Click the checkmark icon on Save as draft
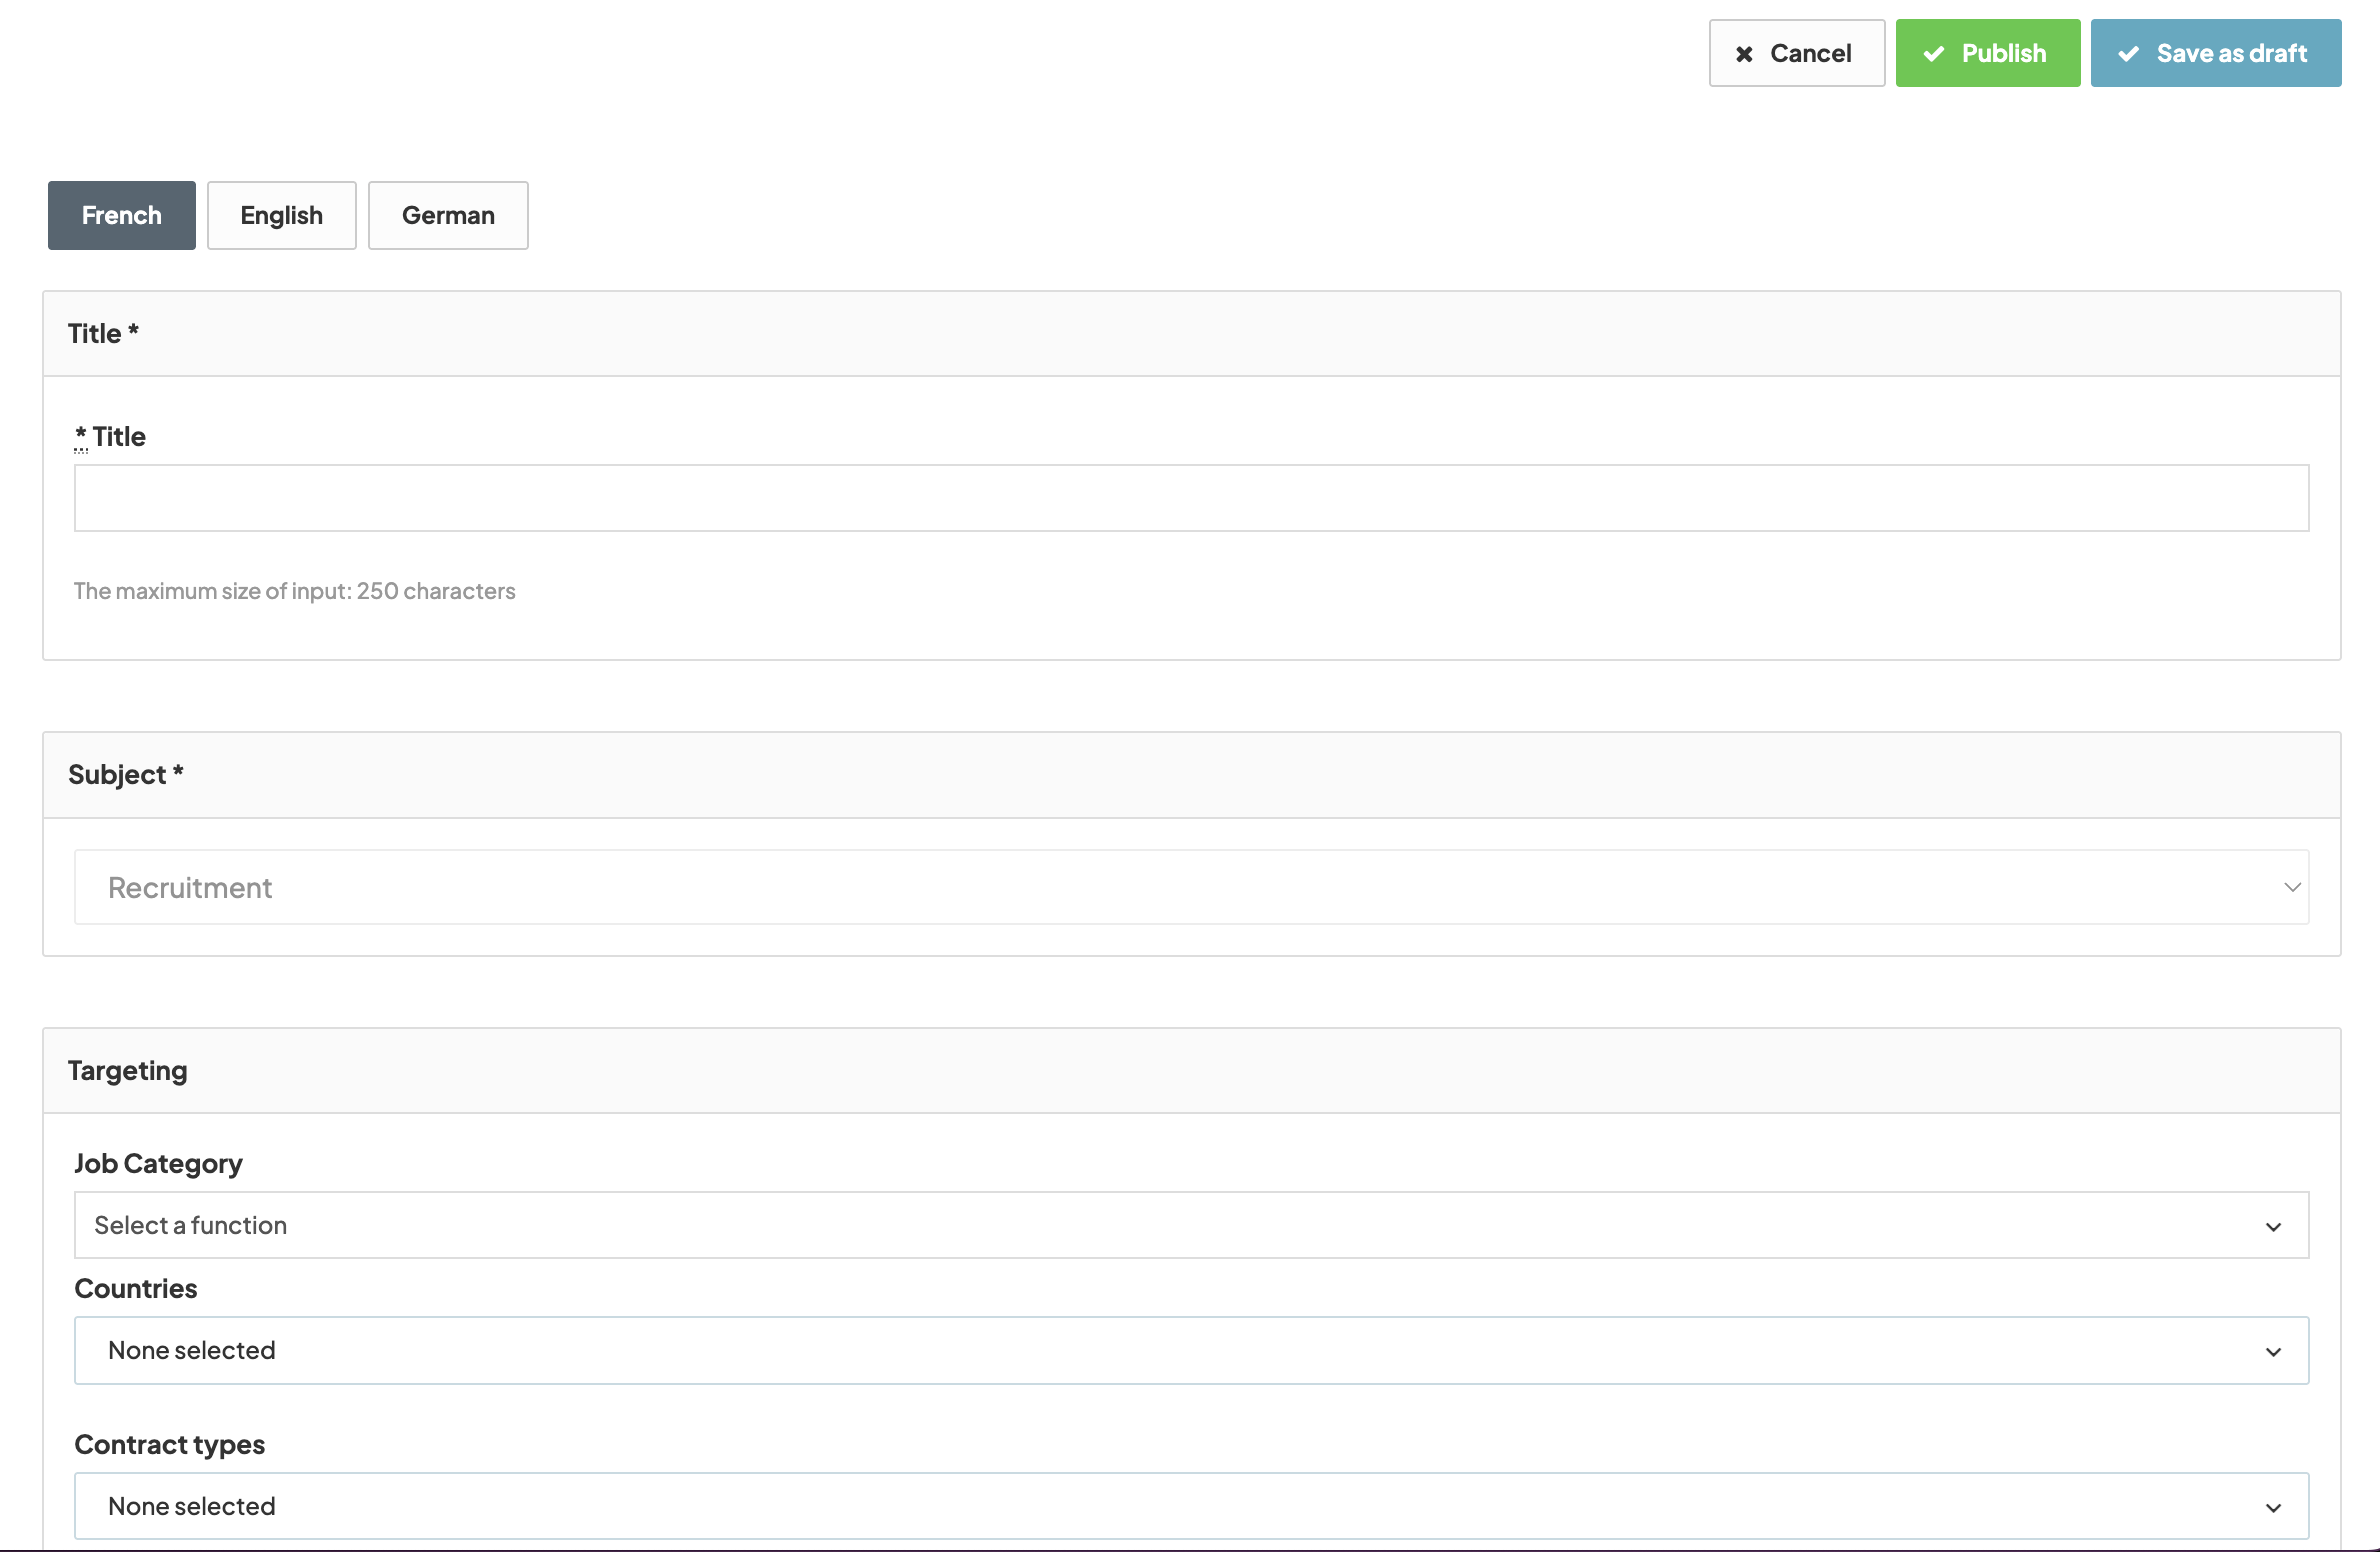The height and width of the screenshot is (1552, 2380). click(x=2129, y=54)
